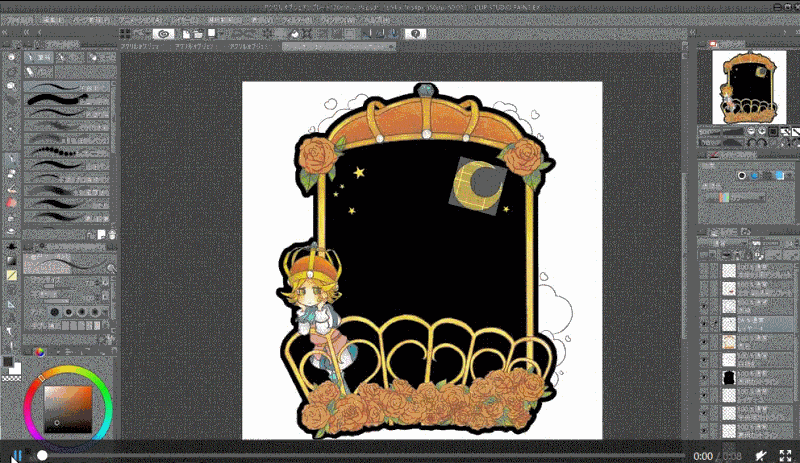The width and height of the screenshot is (800, 463).
Task: Select the black splash Decoration tool
Action: pyautogui.click(x=11, y=246)
